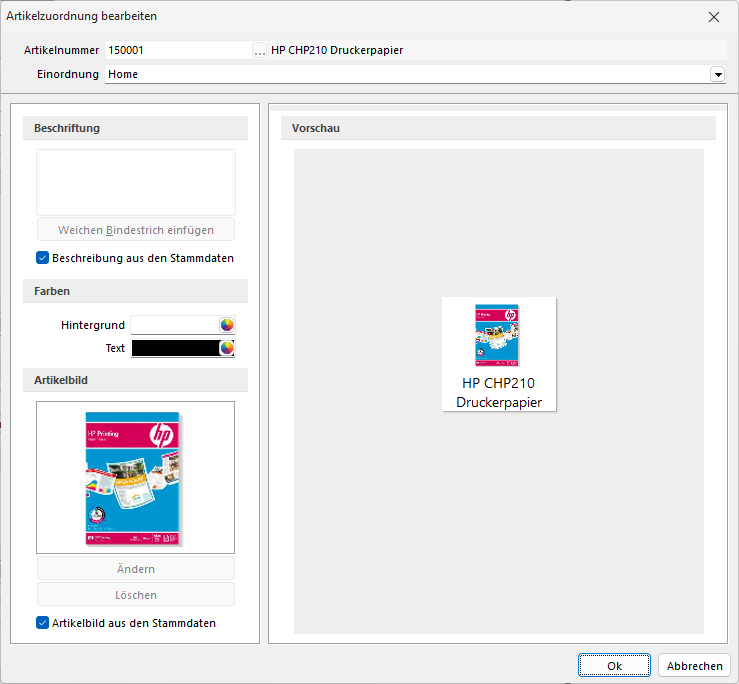This screenshot has width=739, height=684.
Task: Click the Artikelnummer label
Action: (x=61, y=50)
